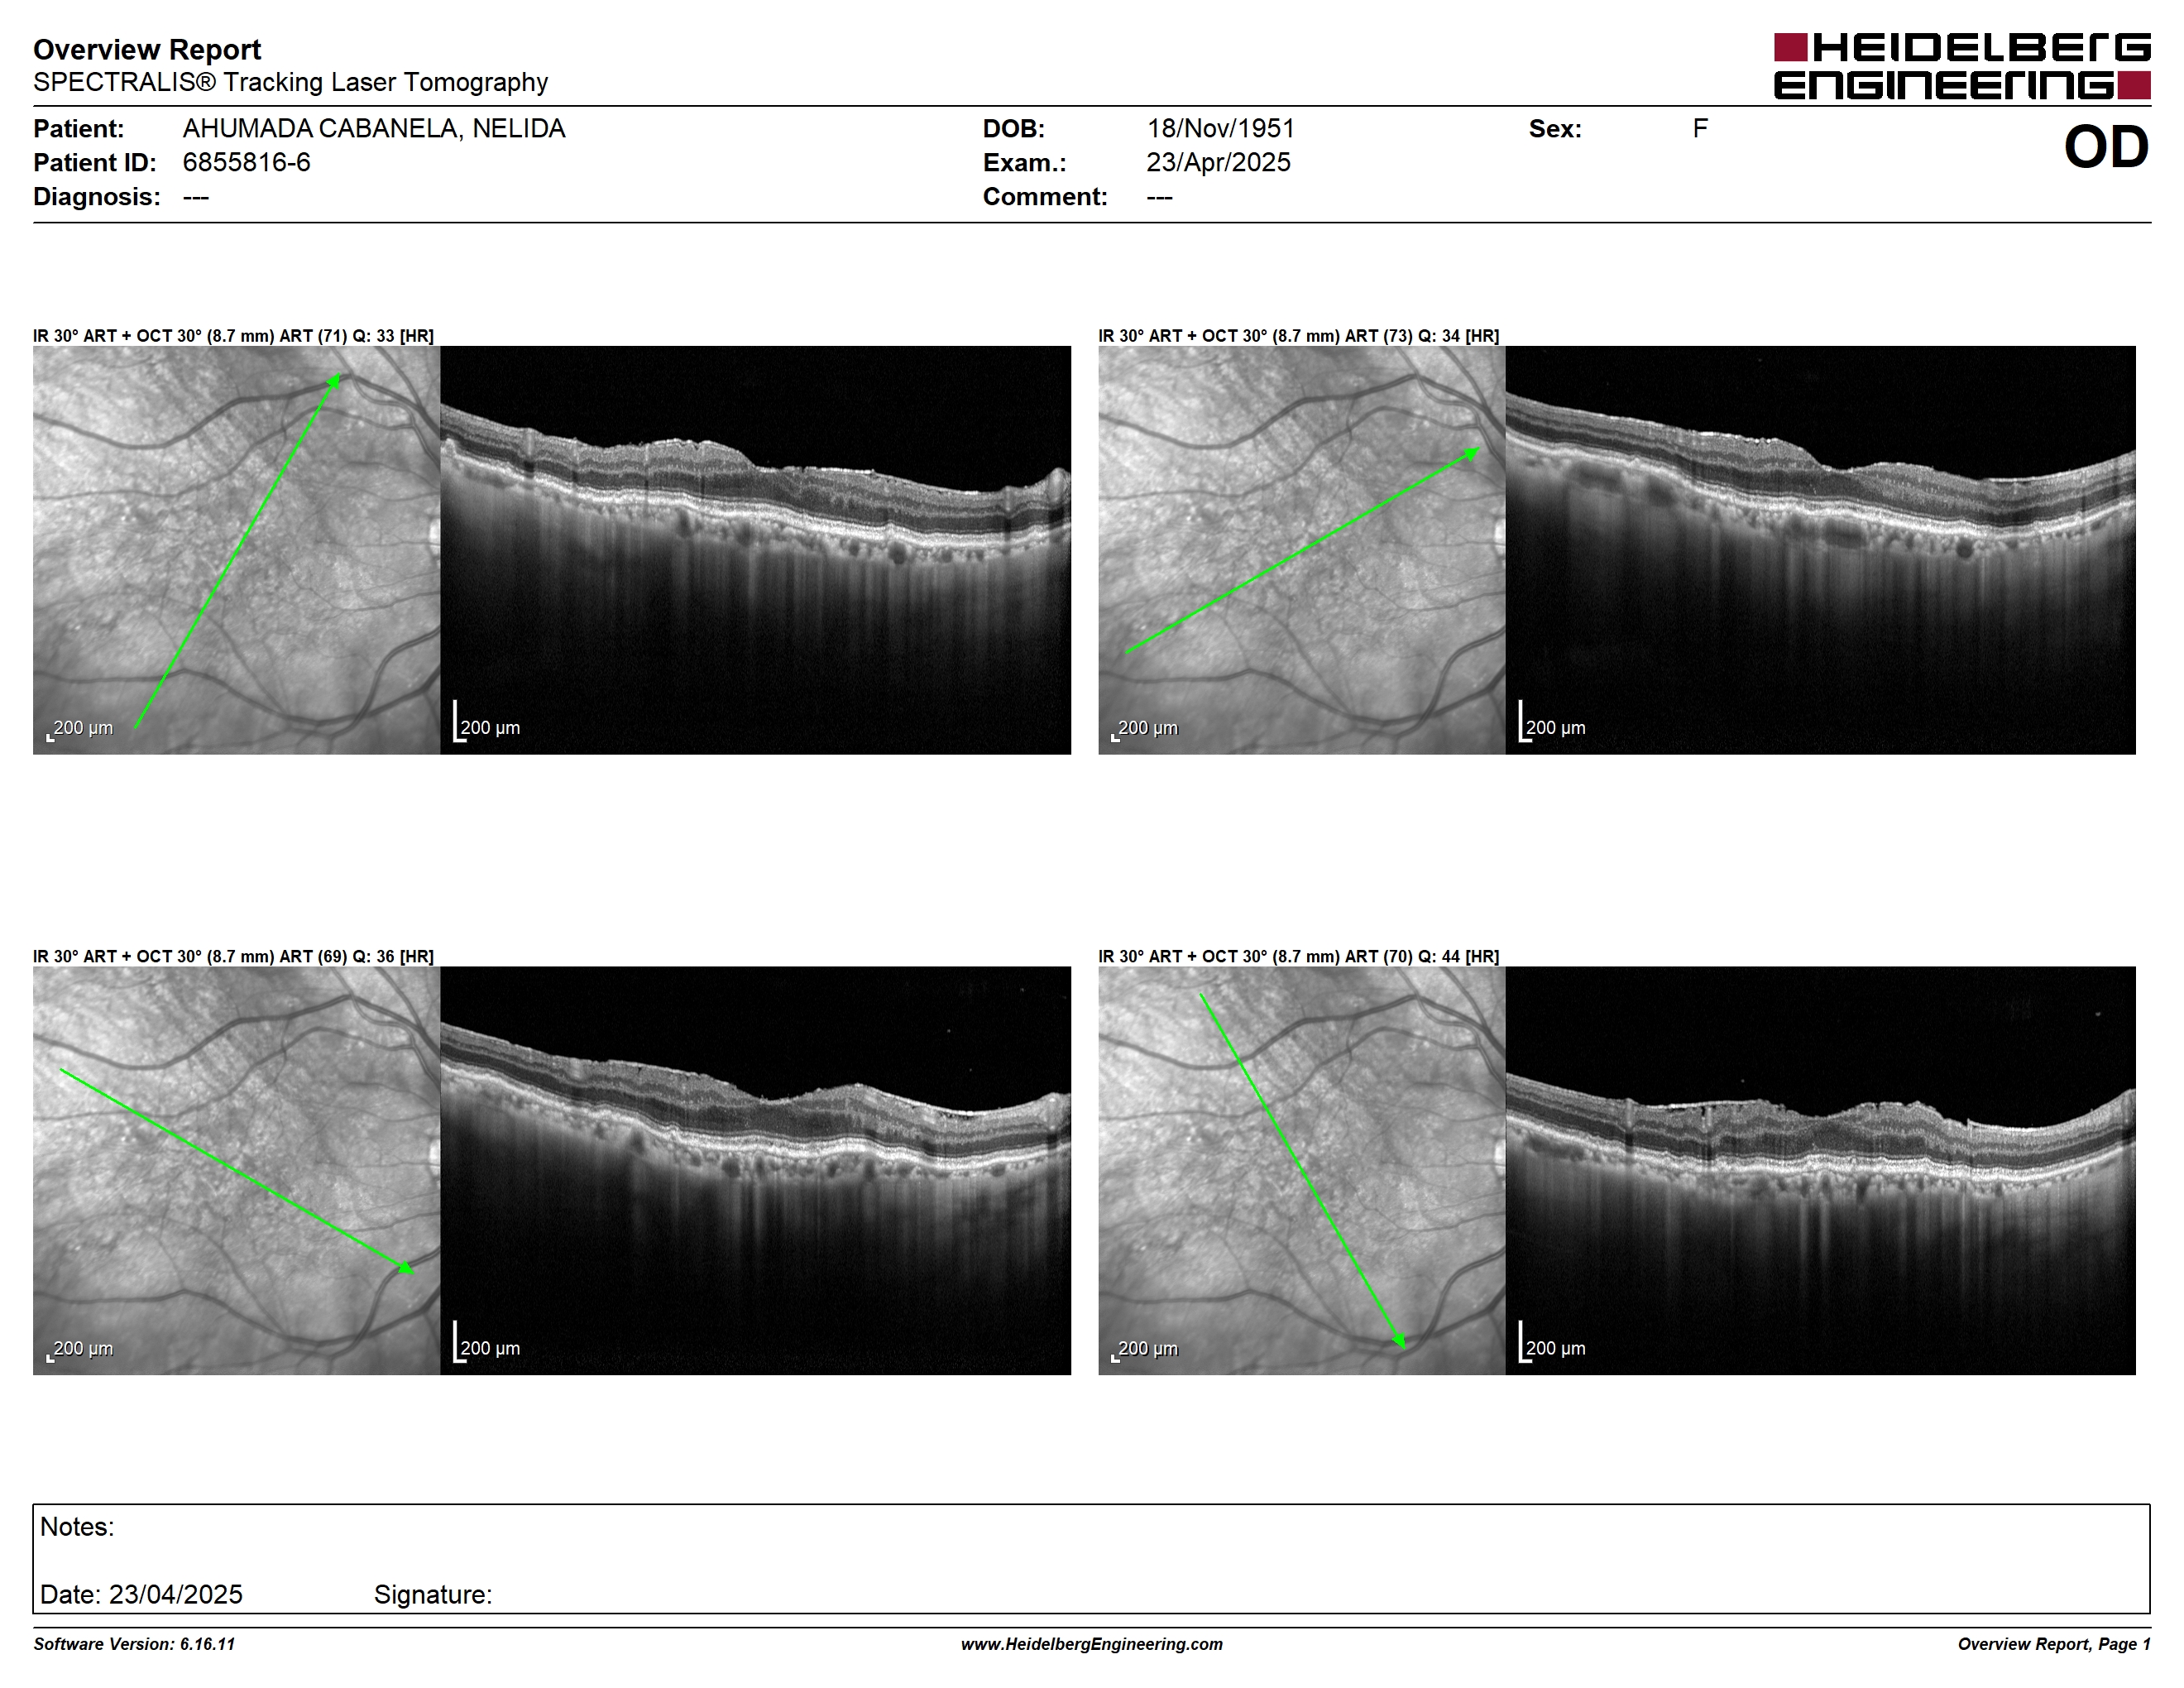Click the 'Notes:' label
Viewport: 2184px width, 1688px height.
pos(77,1527)
